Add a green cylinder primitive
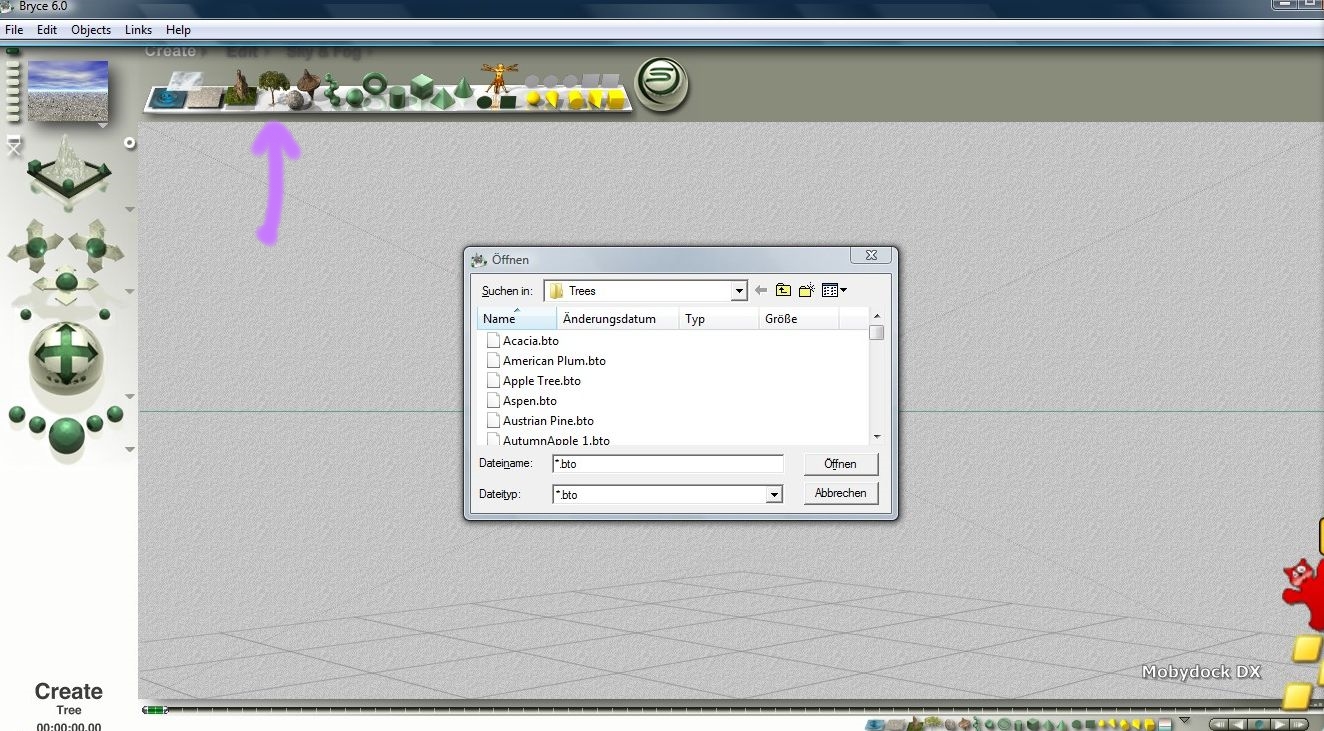The height and width of the screenshot is (731, 1324). pyautogui.click(x=397, y=98)
